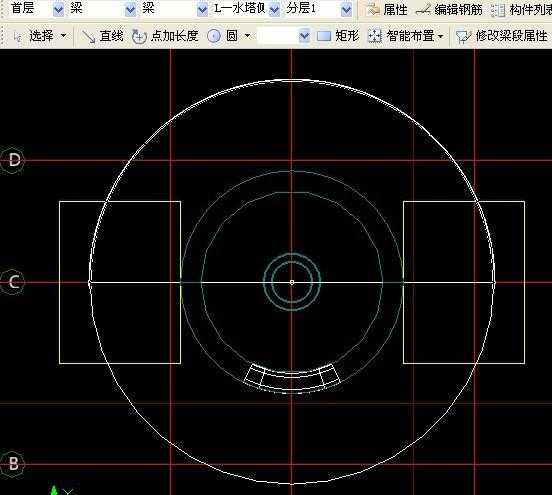Screen dimensions: 552x495
Task: Open the 首层 floor dropdown
Action: pos(58,10)
